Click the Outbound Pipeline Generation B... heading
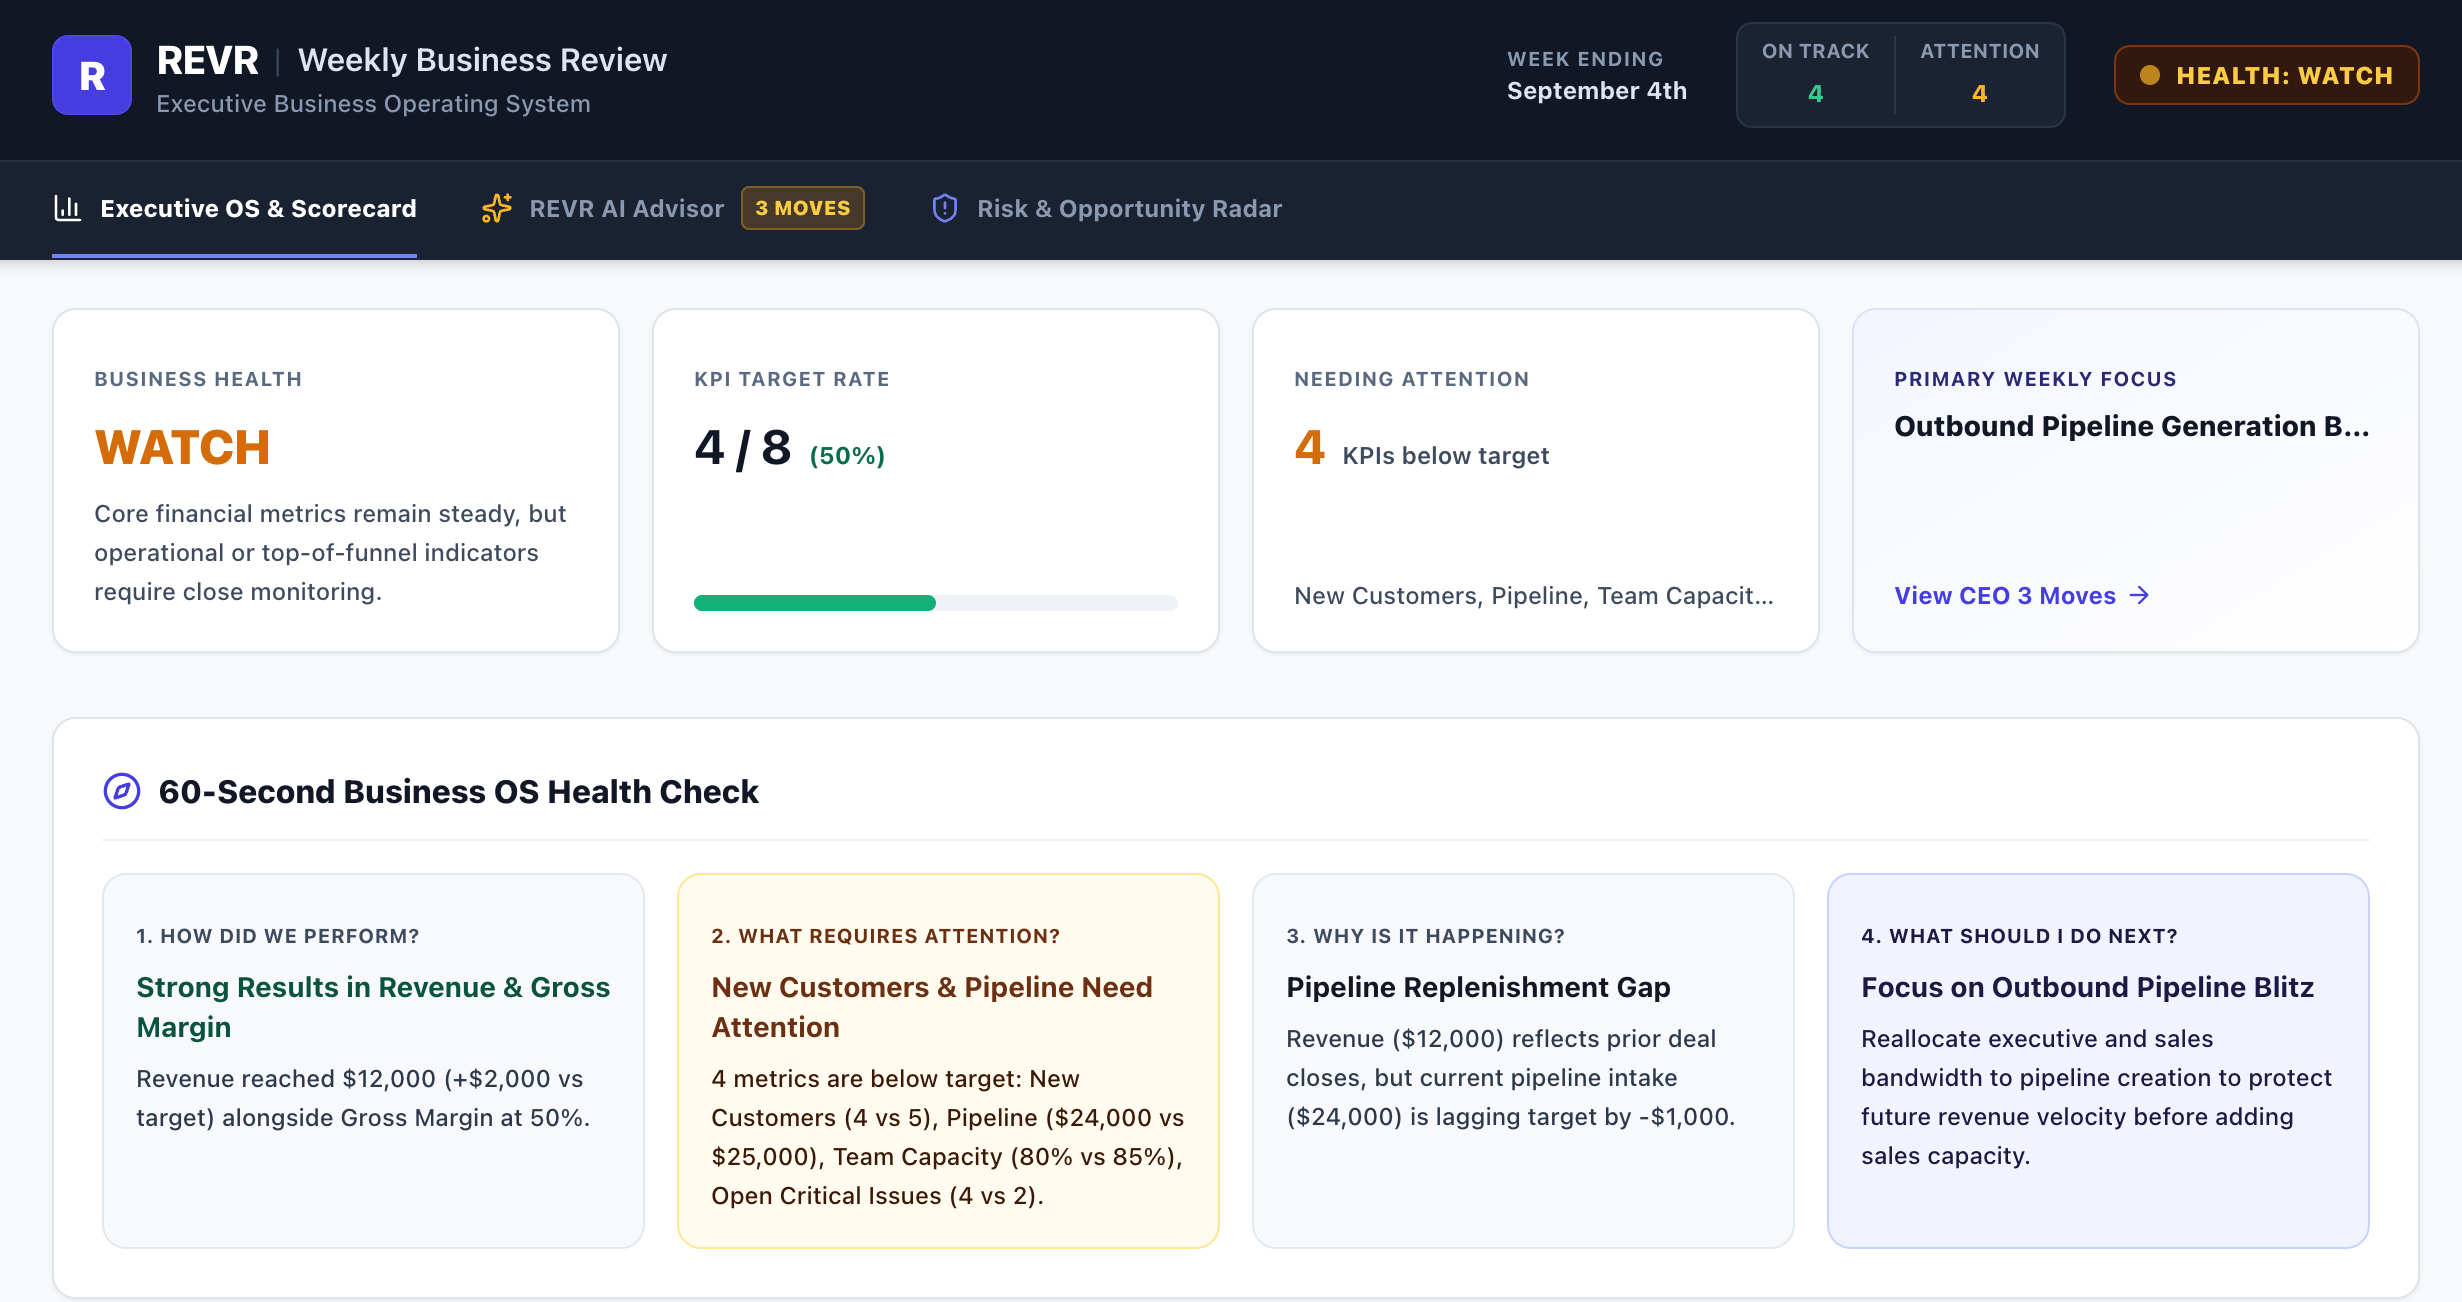Image resolution: width=2462 pixels, height=1302 pixels. click(2132, 427)
